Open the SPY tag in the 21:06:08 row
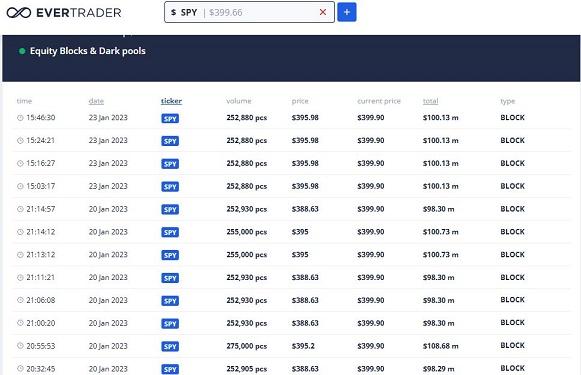Viewport: 581px width, 375px height. pos(170,301)
